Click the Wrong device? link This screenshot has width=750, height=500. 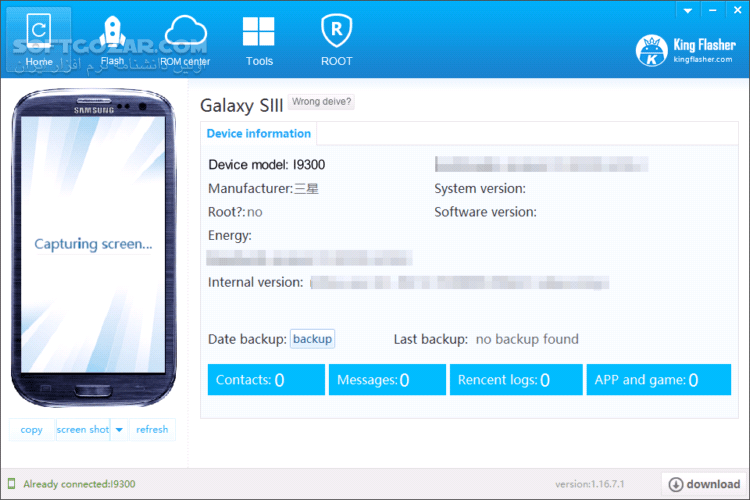[x=321, y=102]
